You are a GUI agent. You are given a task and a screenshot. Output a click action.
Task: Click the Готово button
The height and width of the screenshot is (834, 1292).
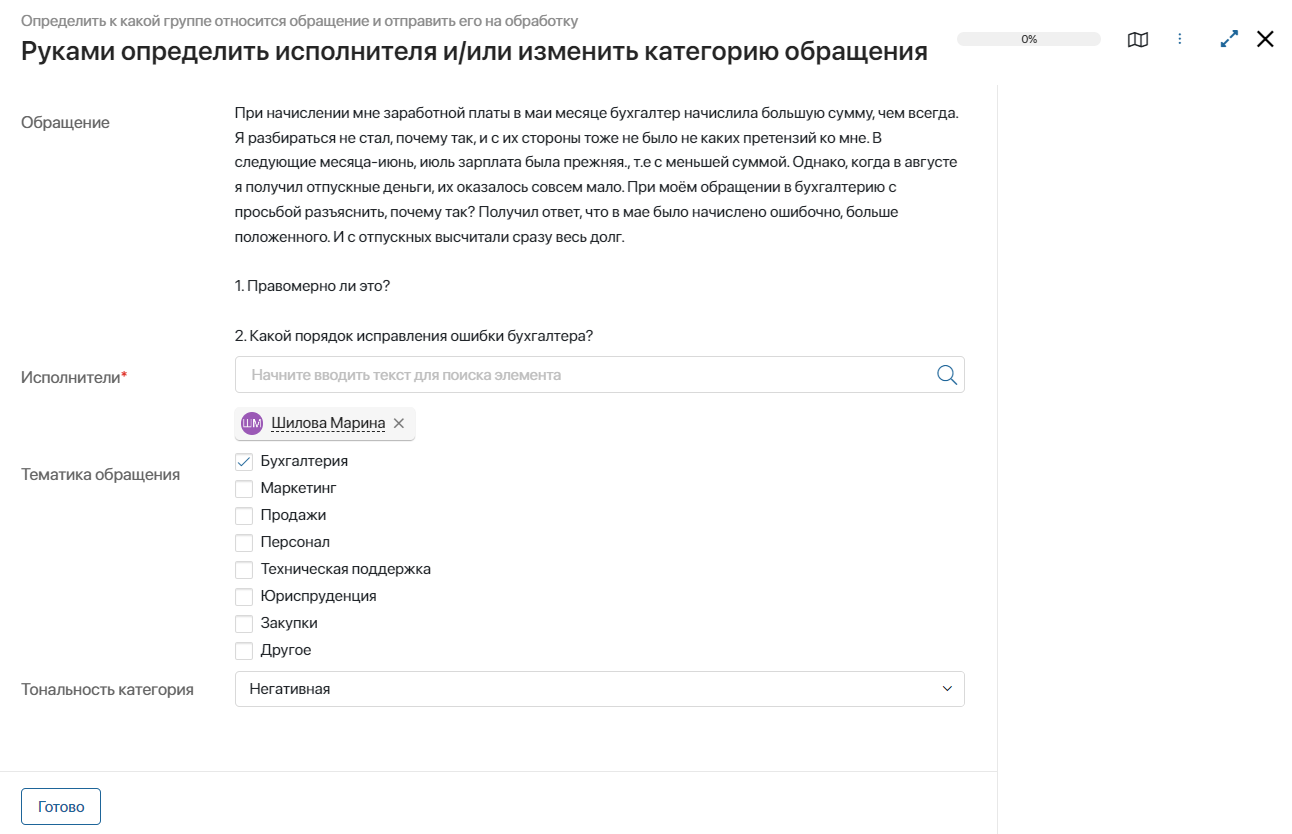[60, 806]
